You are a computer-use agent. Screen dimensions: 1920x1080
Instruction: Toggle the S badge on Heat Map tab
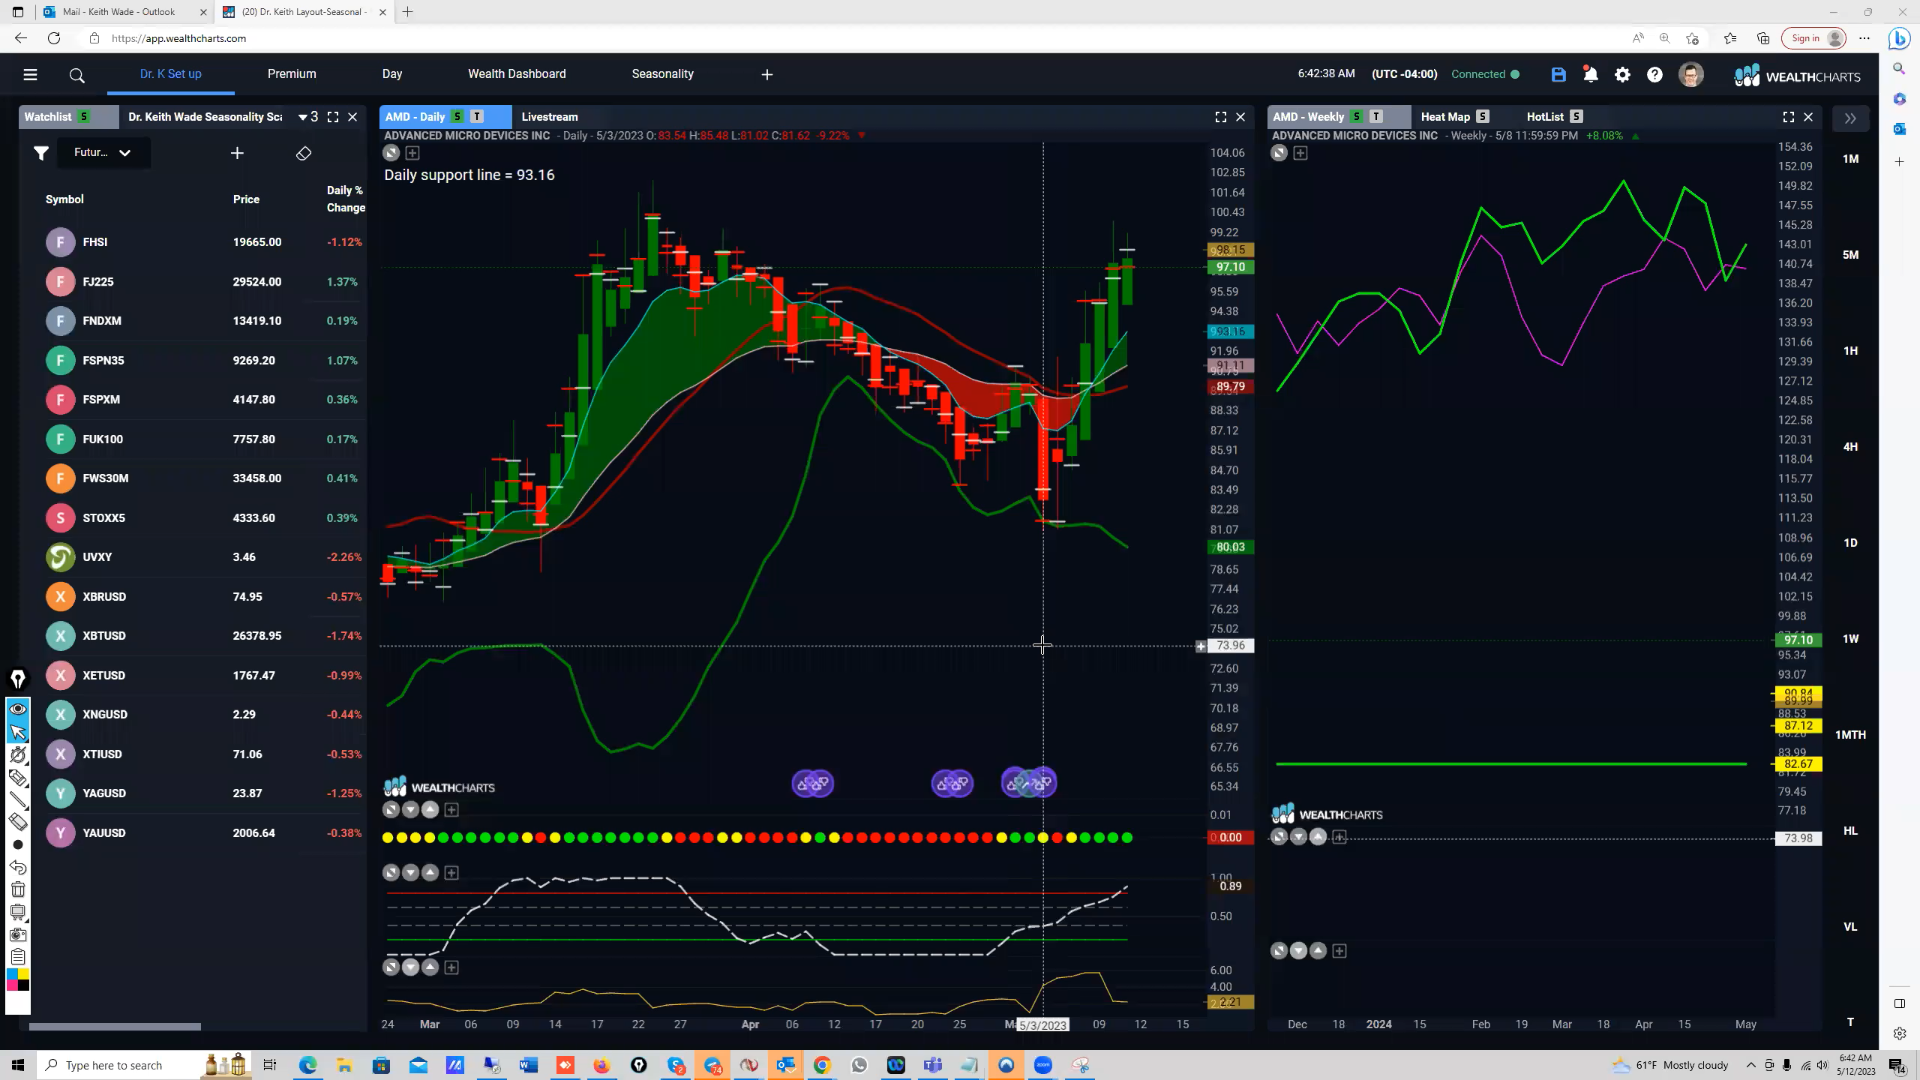(x=1483, y=117)
